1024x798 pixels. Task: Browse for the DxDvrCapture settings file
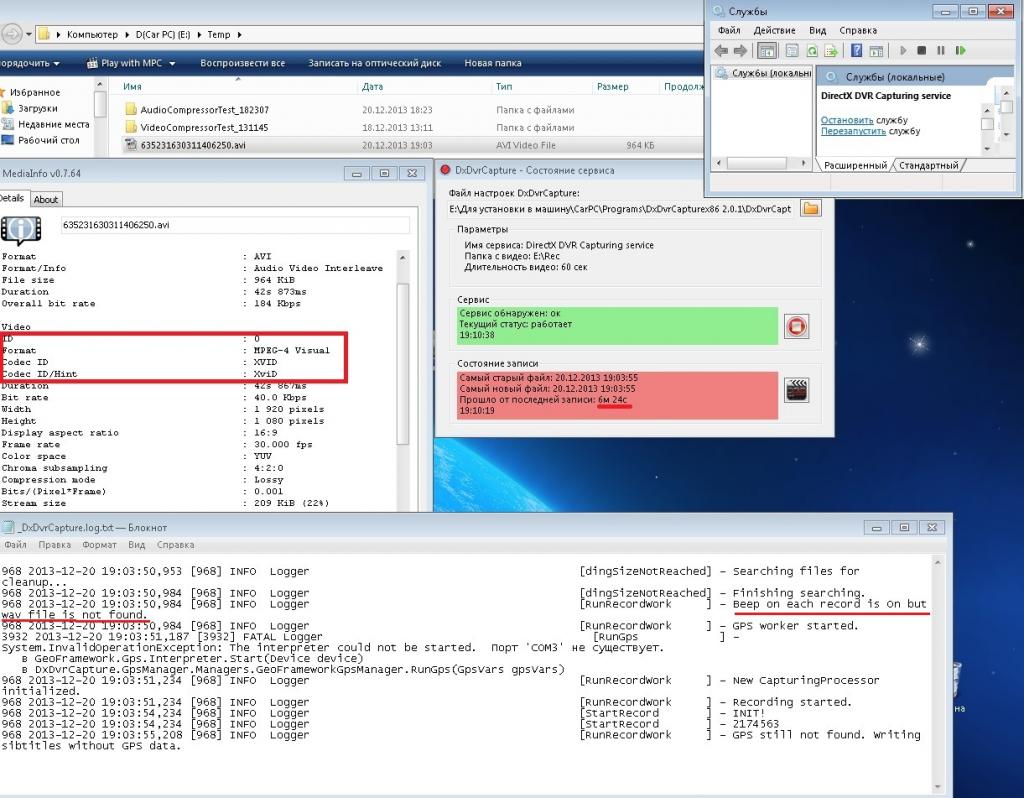point(810,208)
